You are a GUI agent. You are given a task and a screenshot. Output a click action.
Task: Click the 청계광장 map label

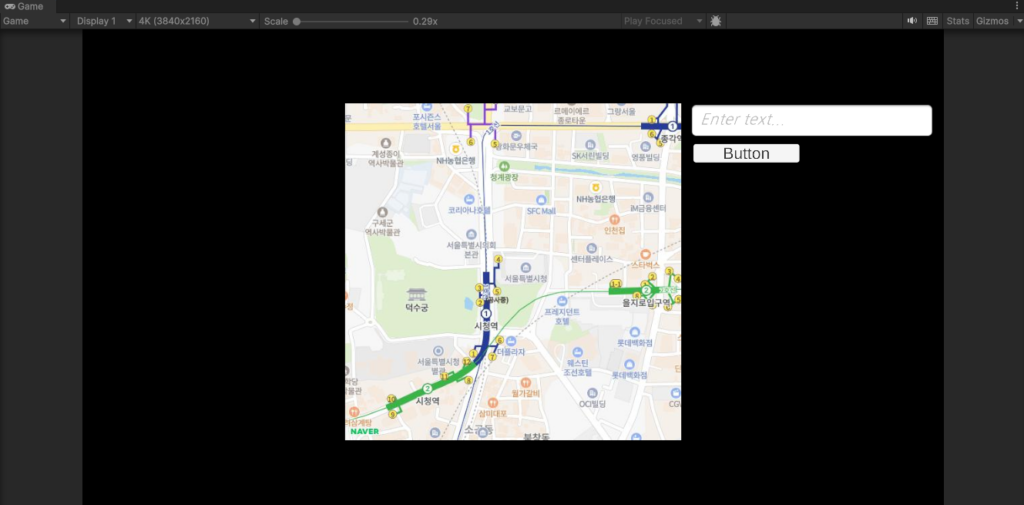pos(504,177)
